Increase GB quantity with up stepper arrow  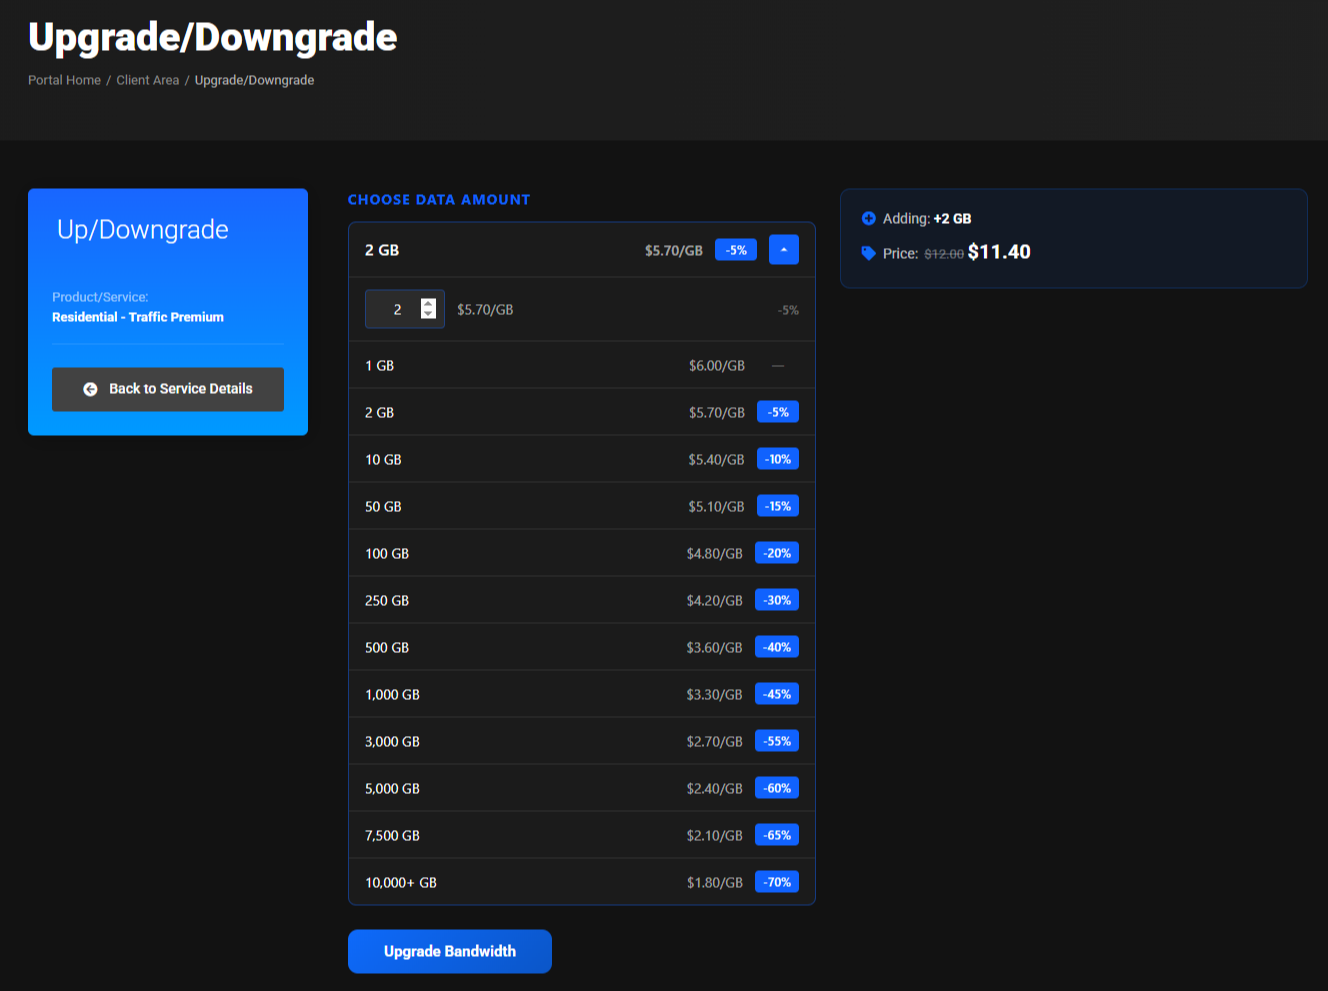pos(428,304)
